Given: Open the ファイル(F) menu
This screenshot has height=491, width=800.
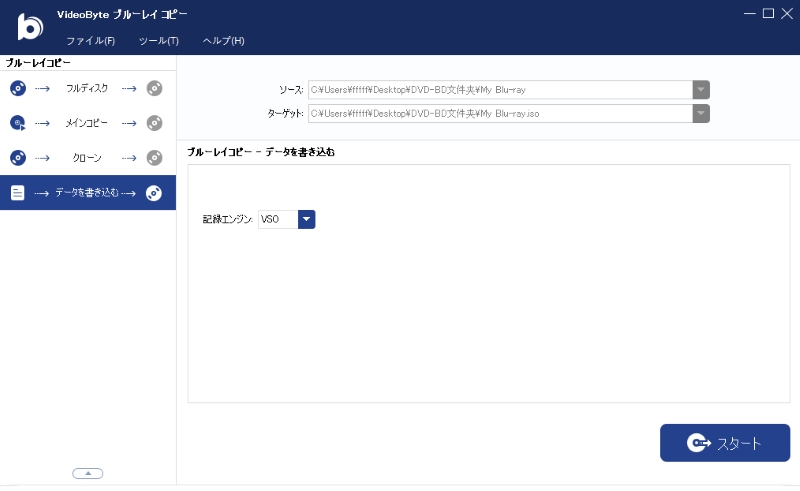Looking at the screenshot, I should point(90,41).
